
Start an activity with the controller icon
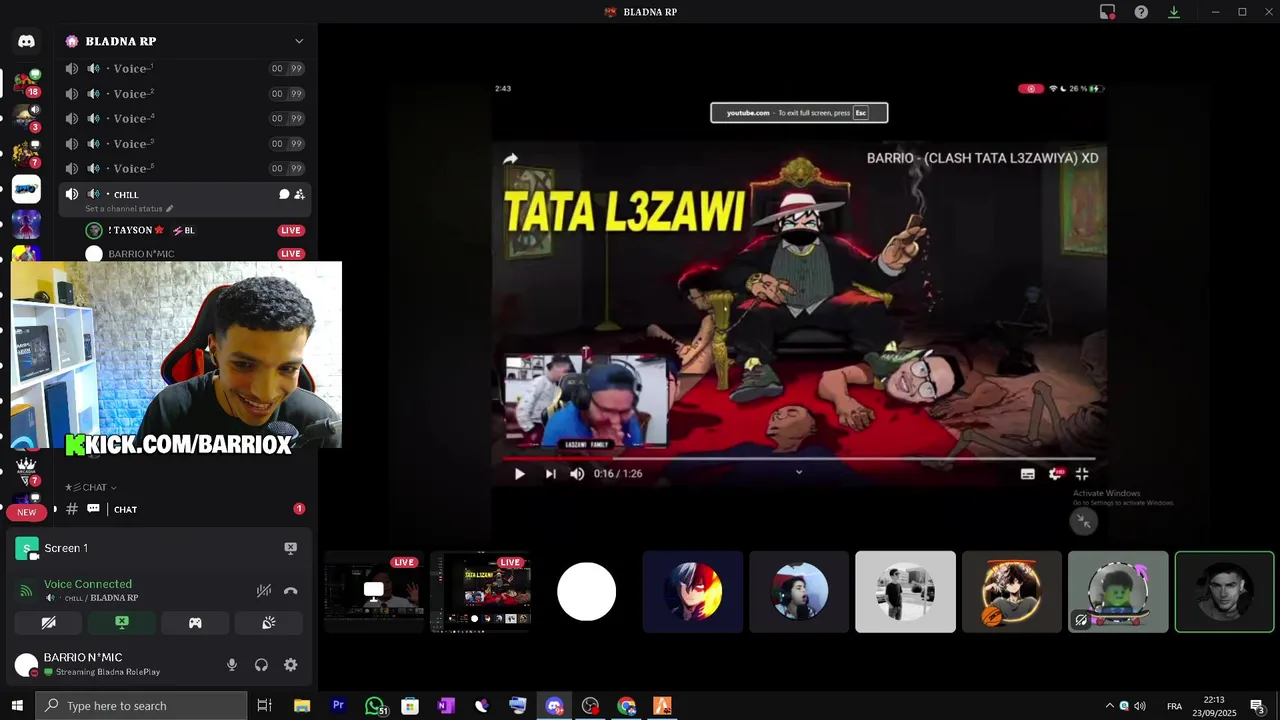pyautogui.click(x=195, y=623)
